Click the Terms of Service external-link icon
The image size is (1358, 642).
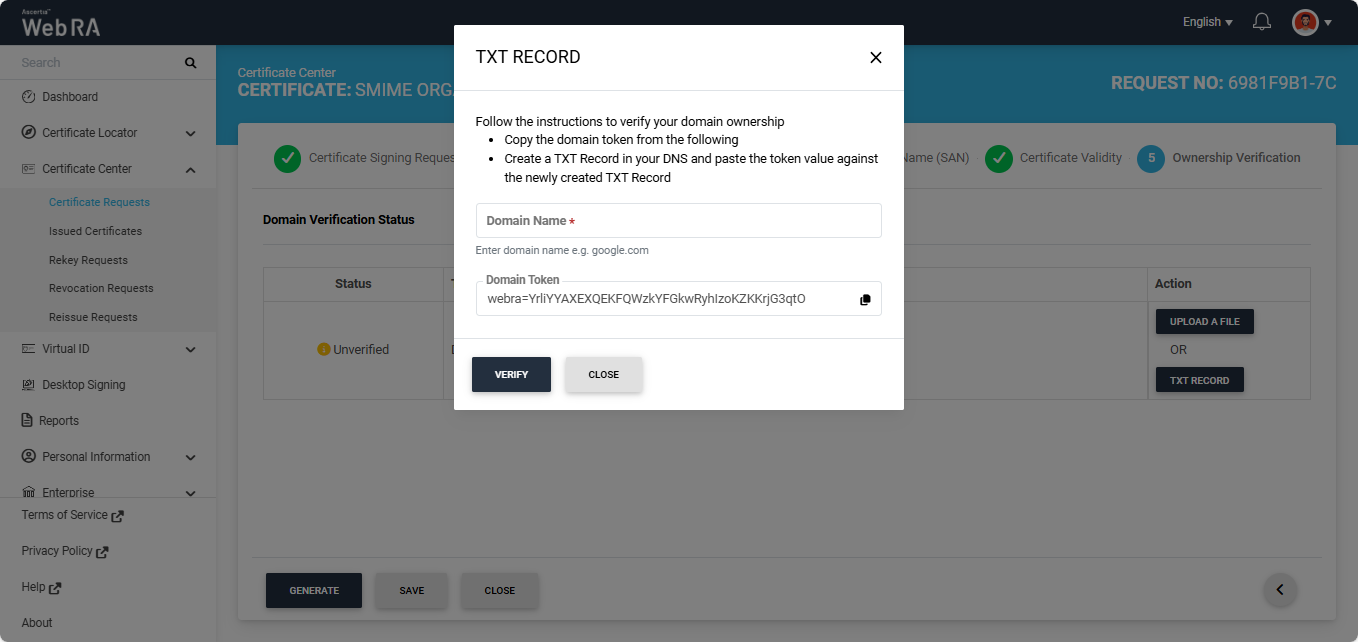click(x=117, y=516)
